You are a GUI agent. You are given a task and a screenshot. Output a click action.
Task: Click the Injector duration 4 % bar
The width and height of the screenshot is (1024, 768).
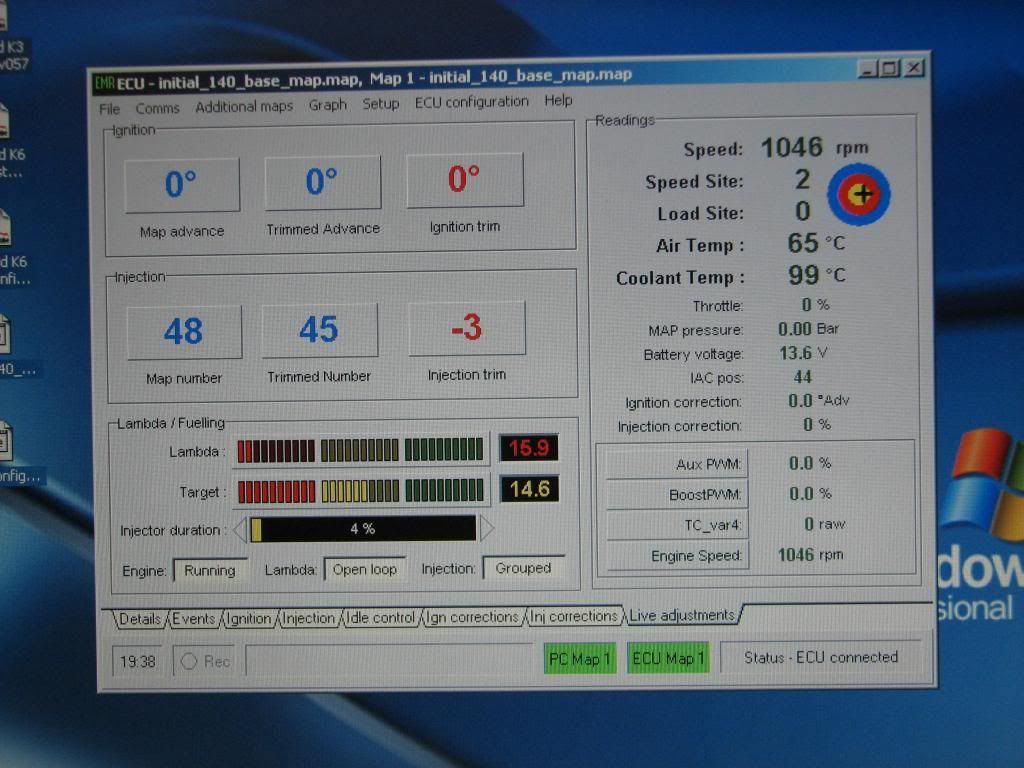(362, 528)
